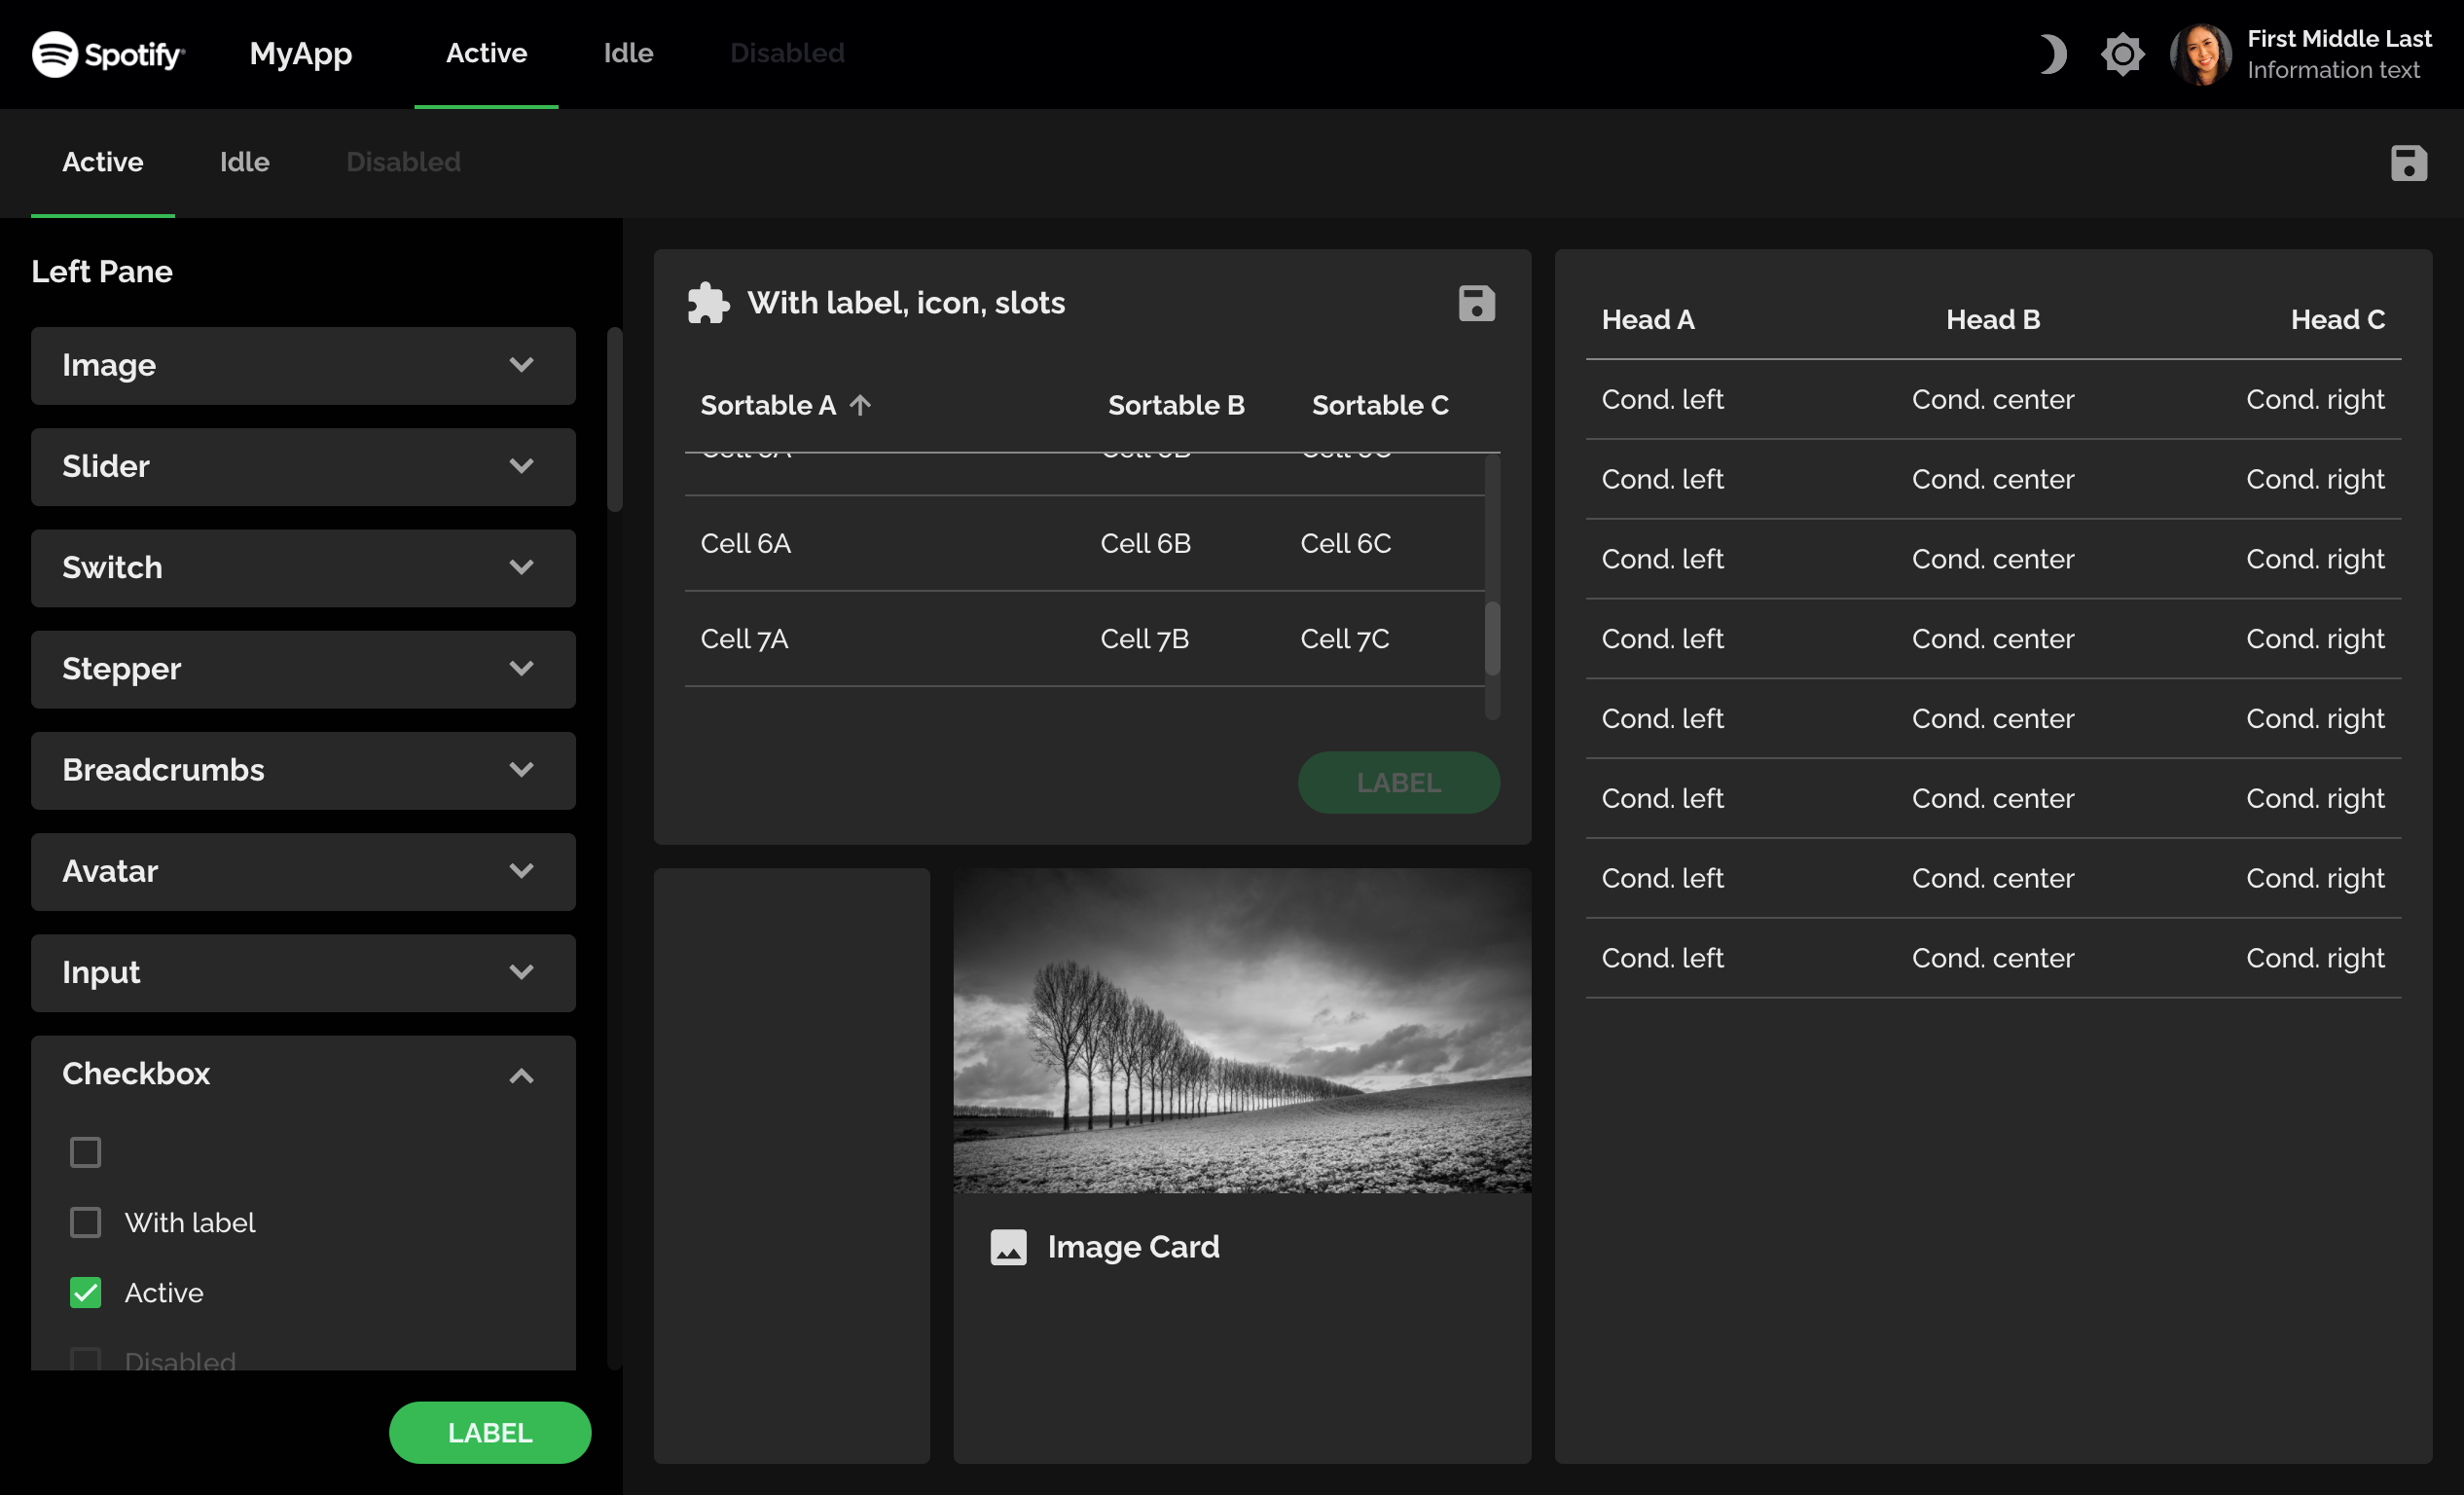The image size is (2464, 1495).
Task: Check the 'With label' checkbox
Action: (86, 1222)
